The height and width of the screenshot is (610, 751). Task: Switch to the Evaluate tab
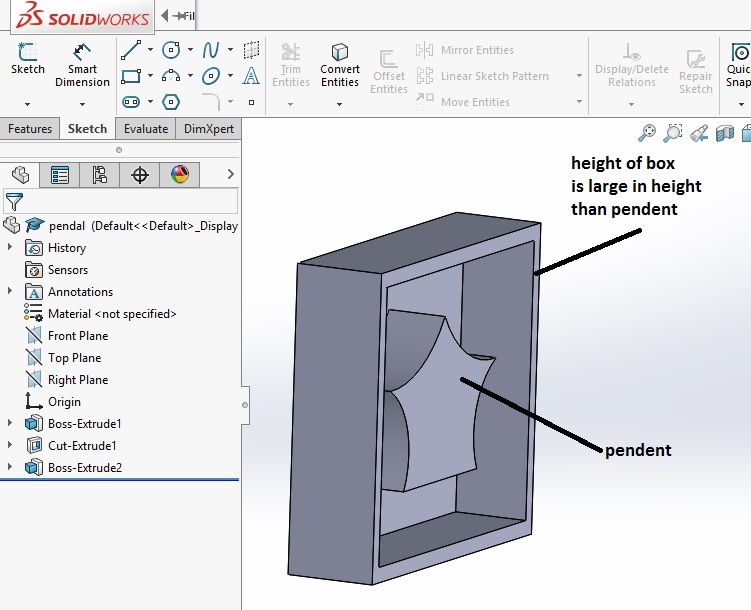click(146, 129)
